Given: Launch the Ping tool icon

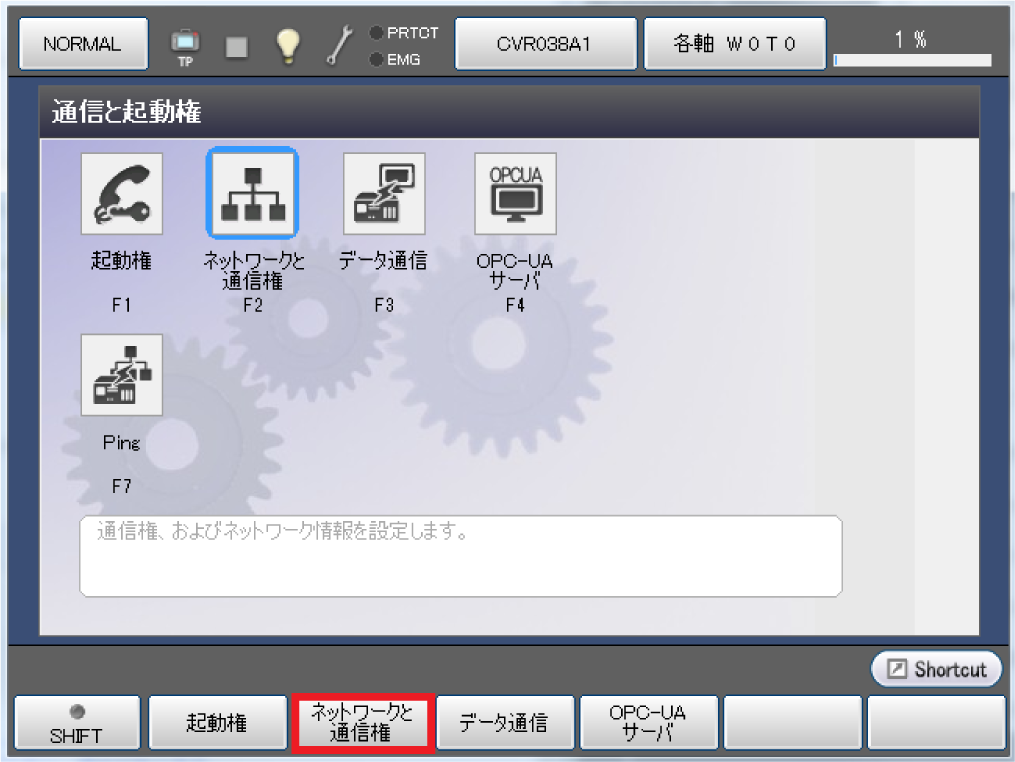Looking at the screenshot, I should tap(122, 375).
